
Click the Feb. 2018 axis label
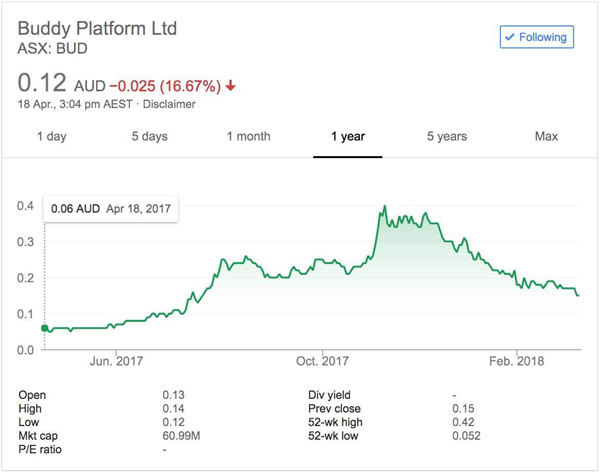click(x=517, y=361)
